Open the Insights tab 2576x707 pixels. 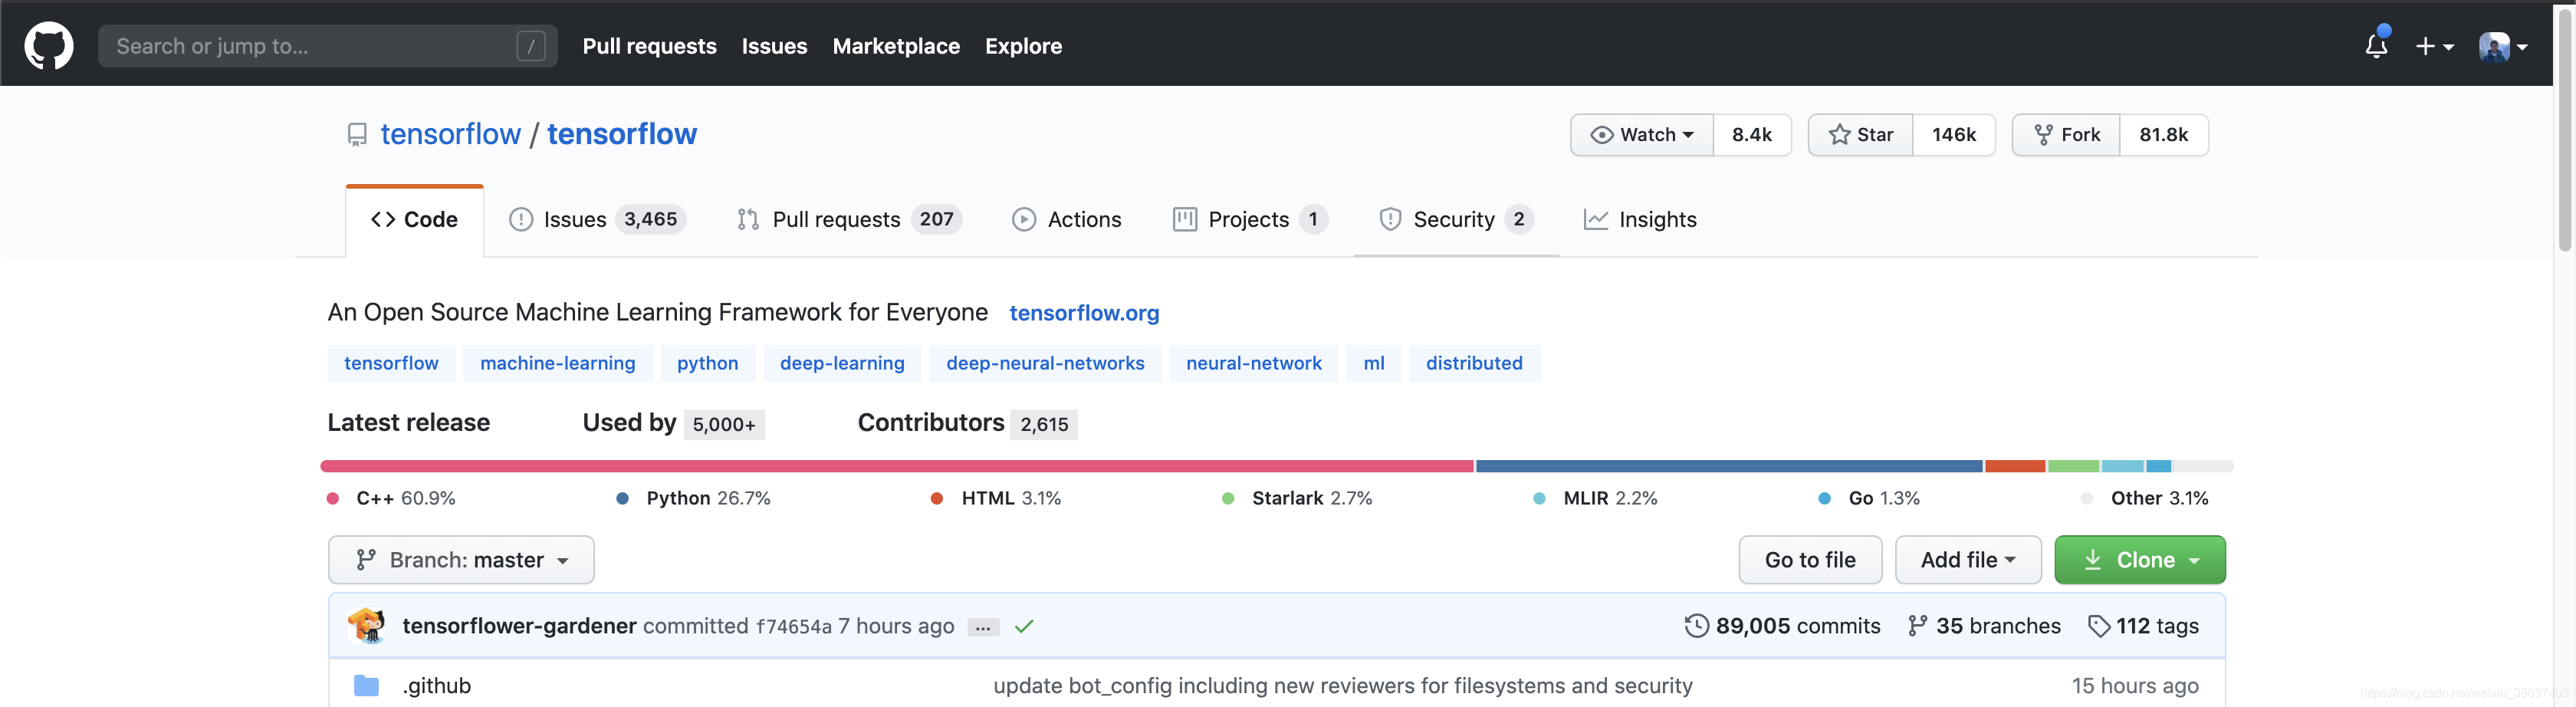pyautogui.click(x=1640, y=220)
